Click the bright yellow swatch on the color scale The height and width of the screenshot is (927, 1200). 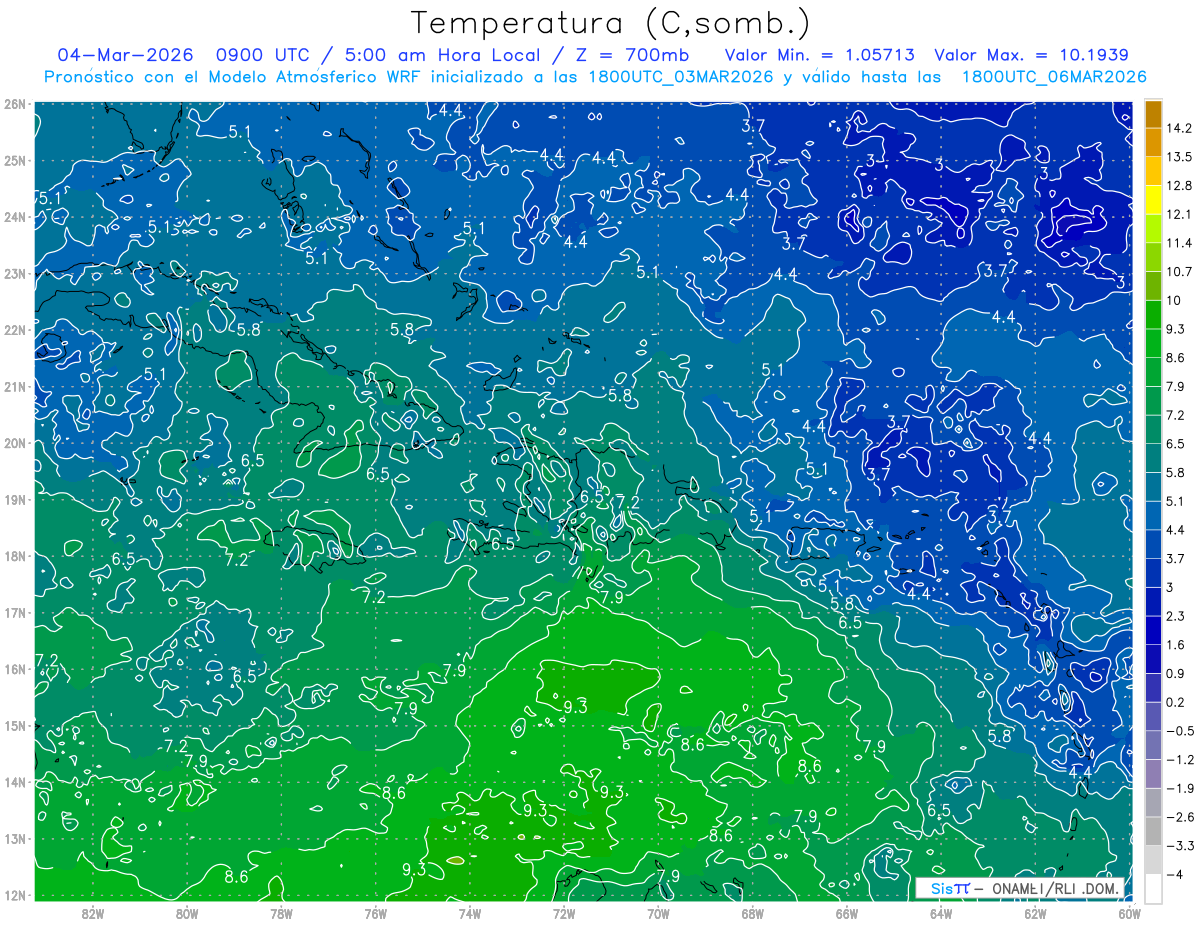coord(1153,200)
